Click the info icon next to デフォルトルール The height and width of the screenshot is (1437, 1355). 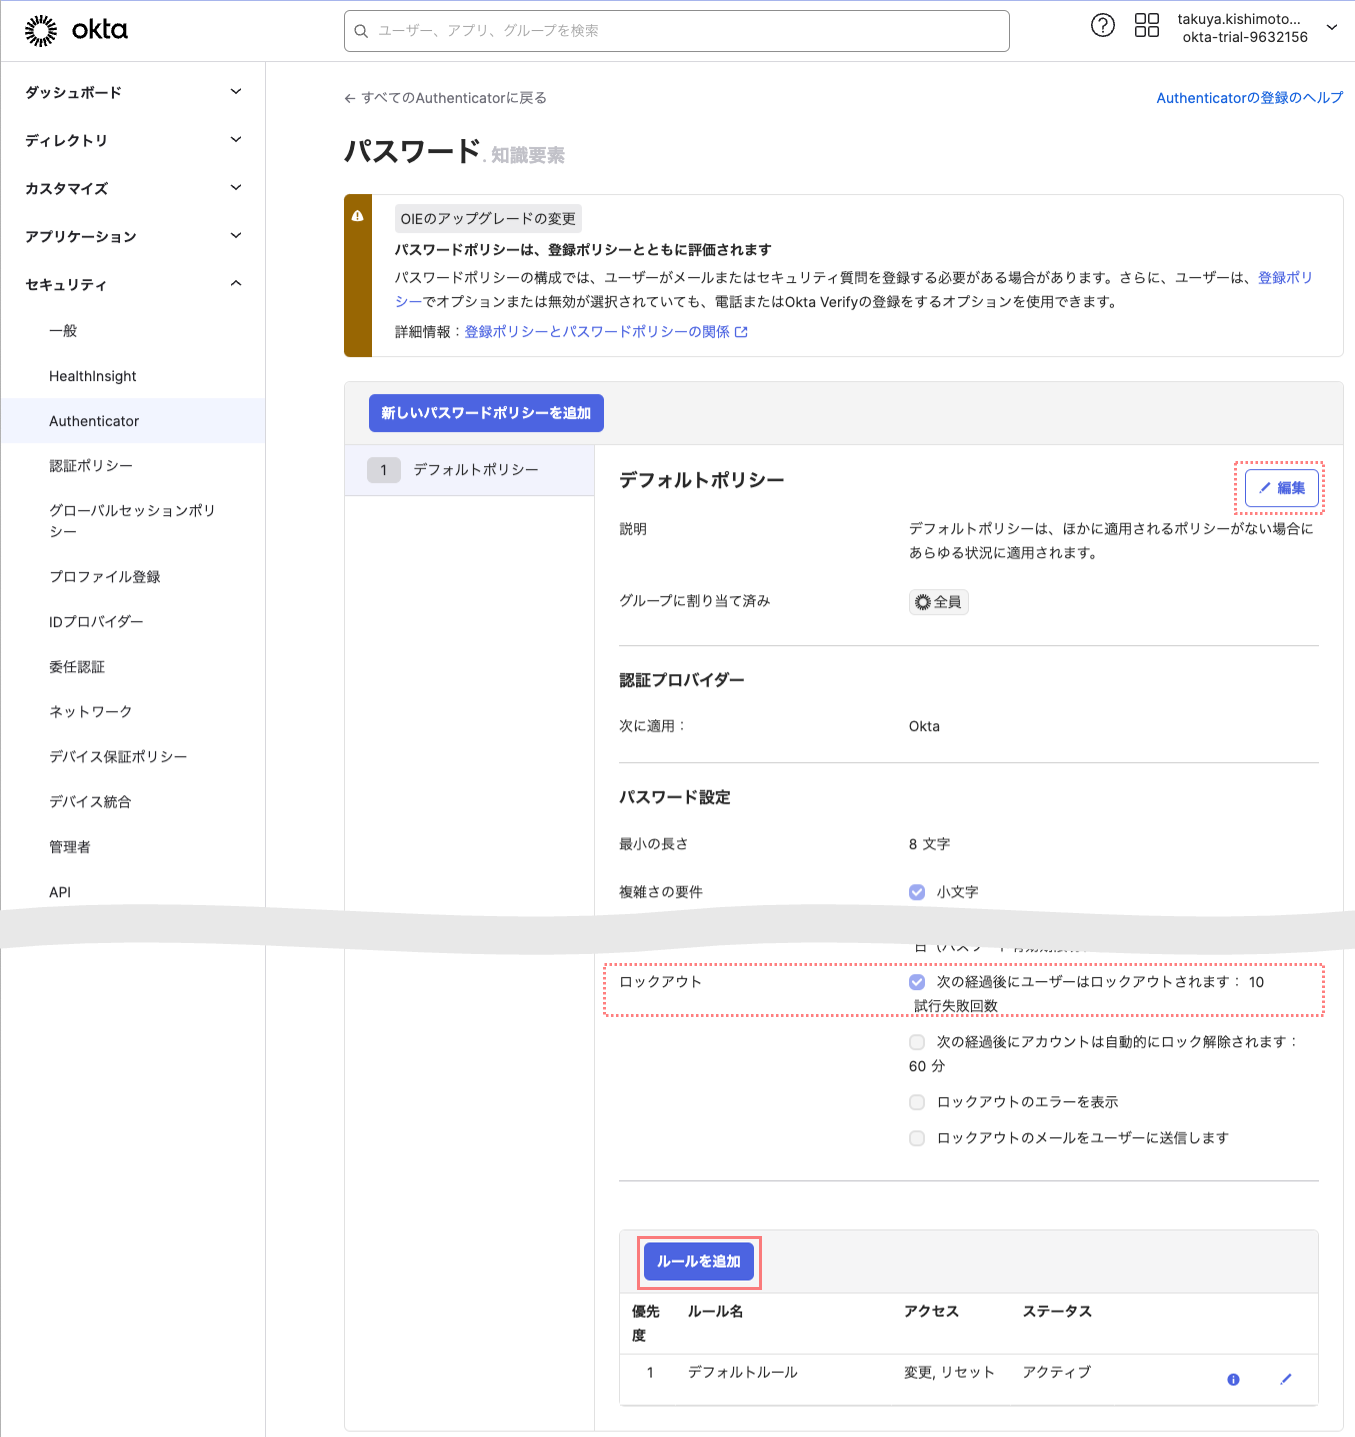click(x=1233, y=1379)
